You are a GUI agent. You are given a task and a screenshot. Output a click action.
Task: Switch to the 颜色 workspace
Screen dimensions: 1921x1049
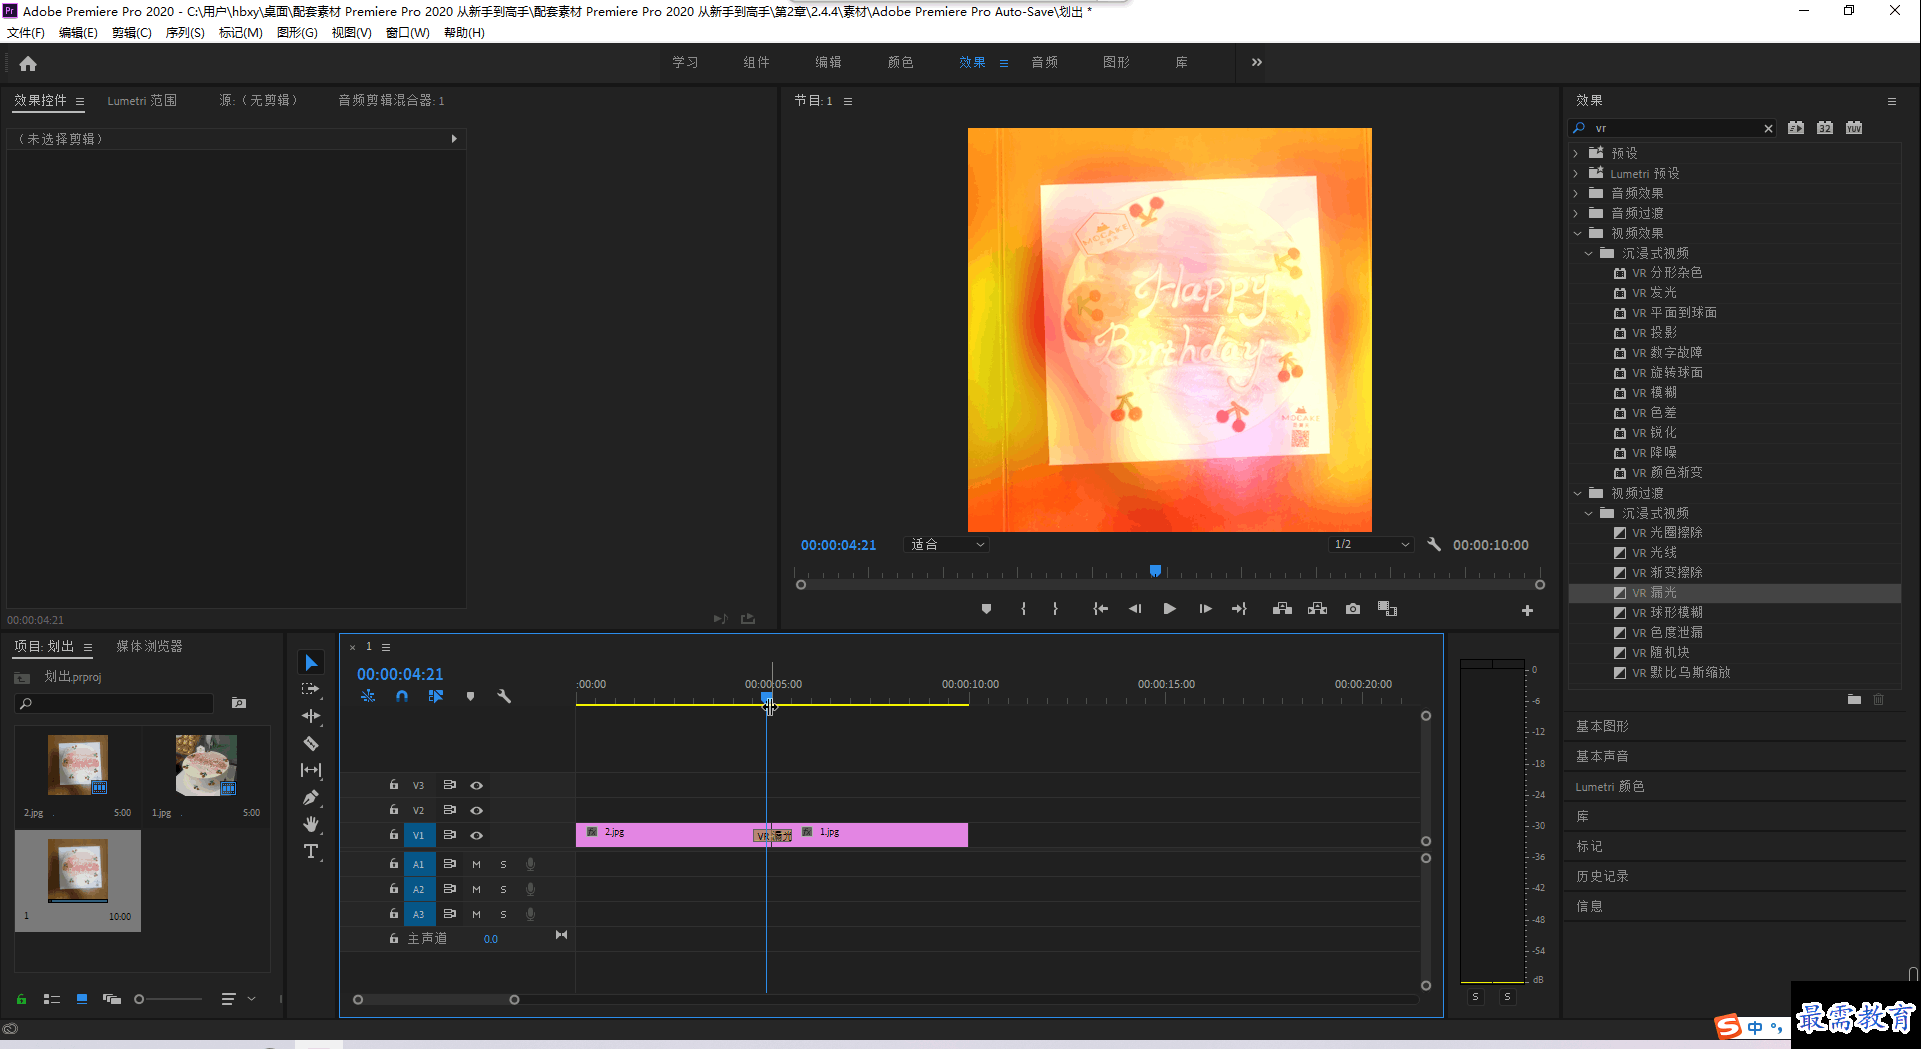pyautogui.click(x=900, y=62)
